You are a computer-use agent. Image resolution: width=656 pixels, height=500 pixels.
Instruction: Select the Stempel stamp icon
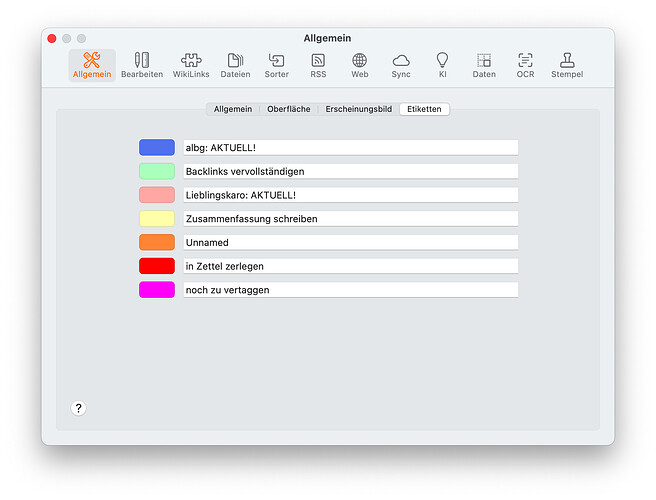pyautogui.click(x=567, y=65)
